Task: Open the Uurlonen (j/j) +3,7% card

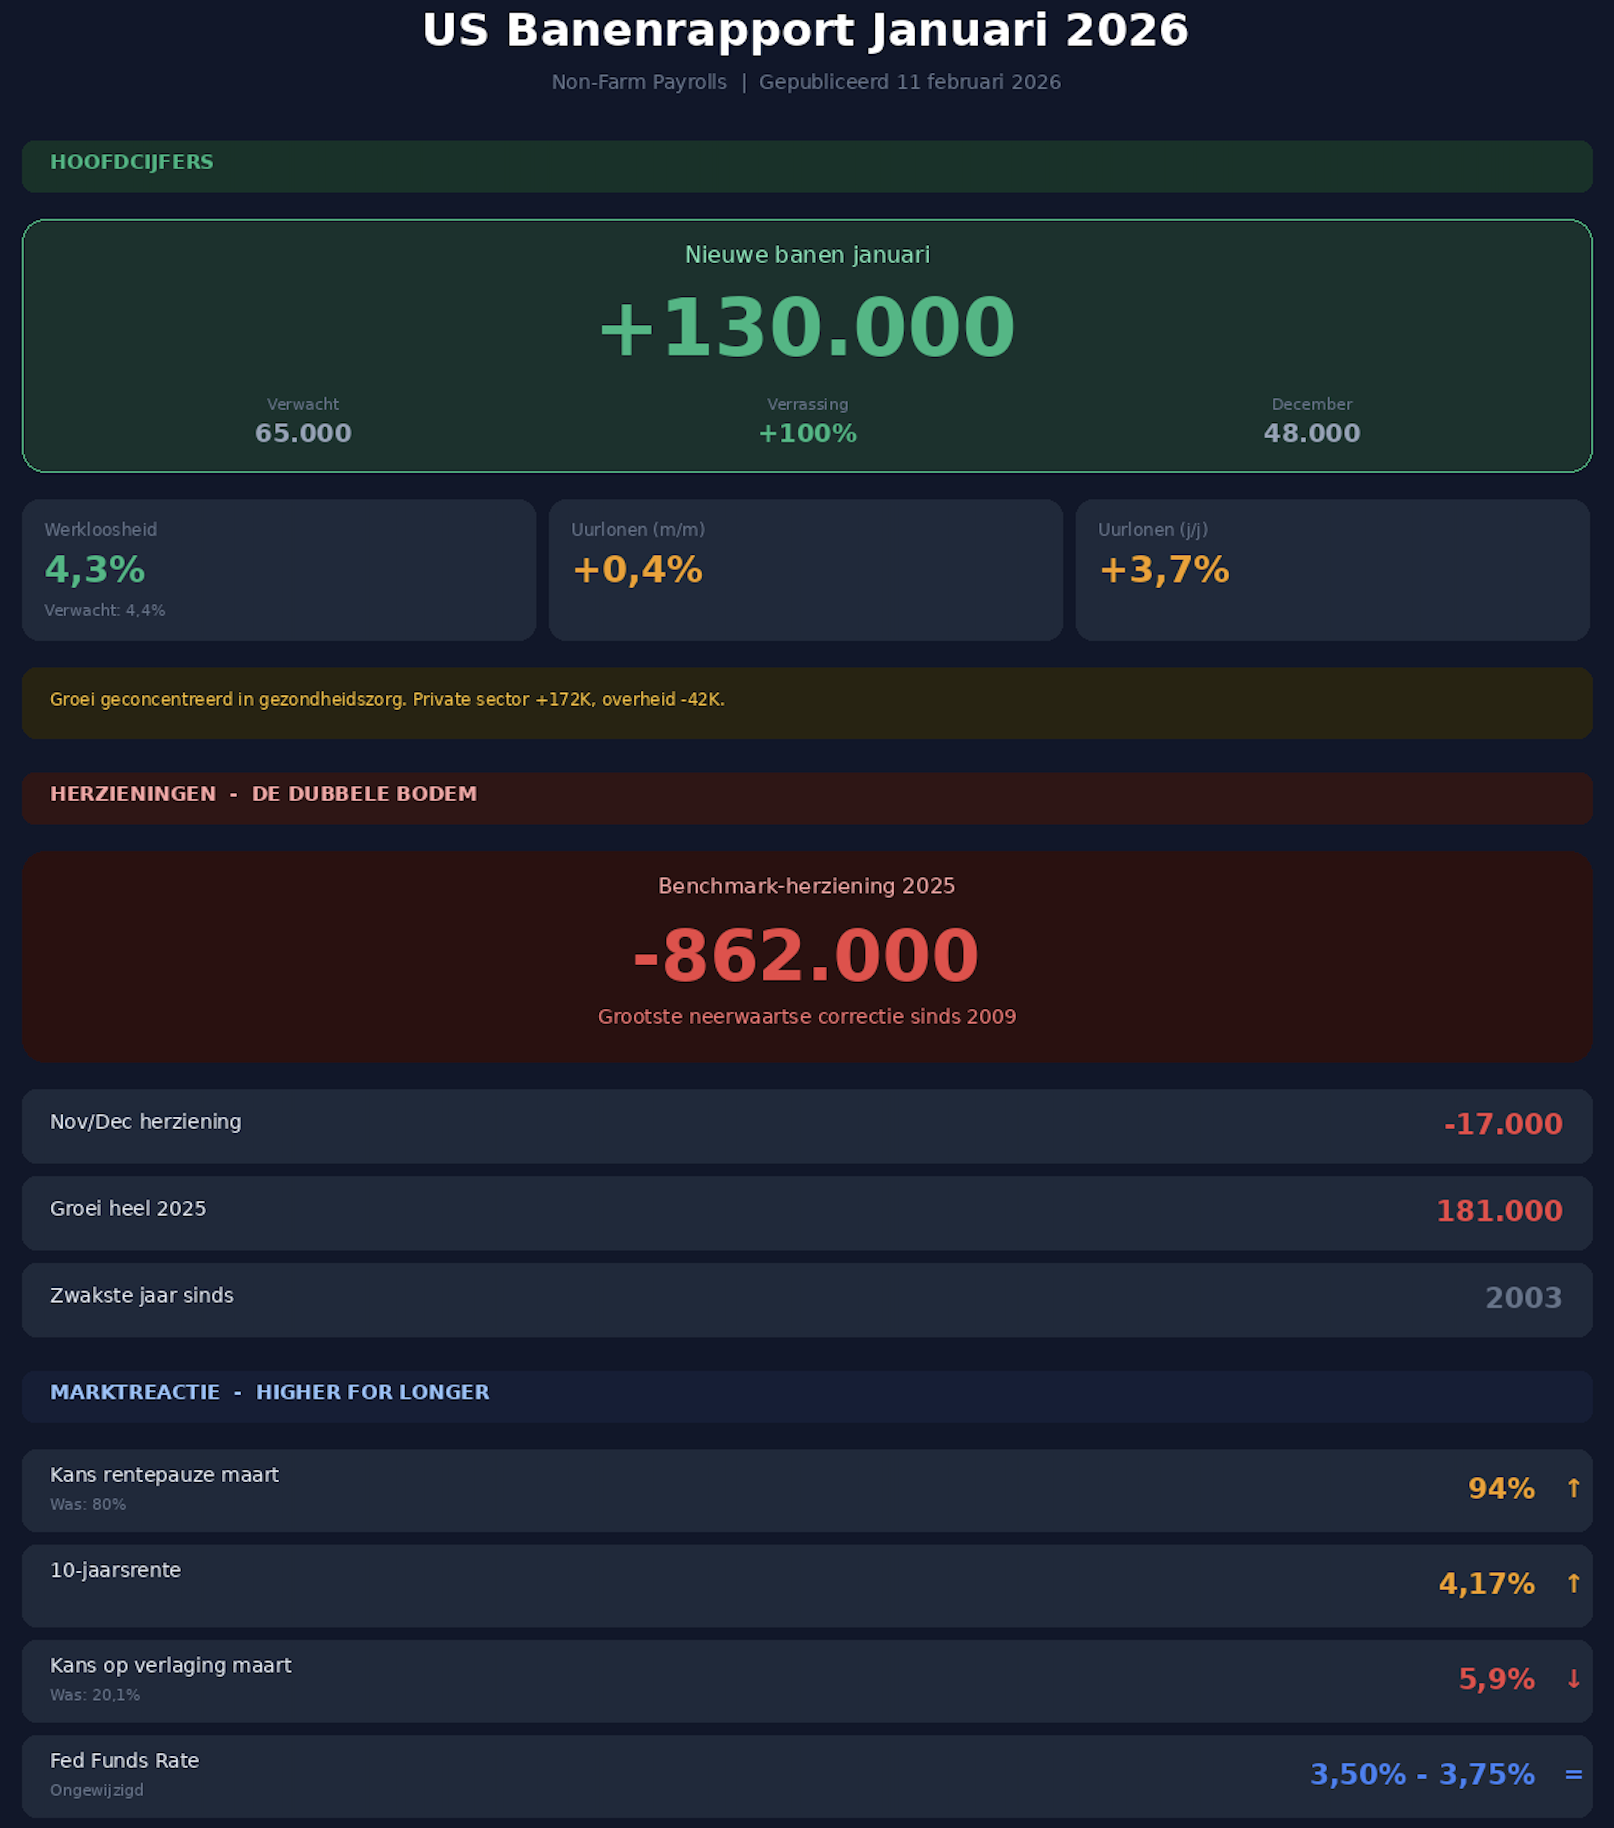Action: coord(1332,570)
